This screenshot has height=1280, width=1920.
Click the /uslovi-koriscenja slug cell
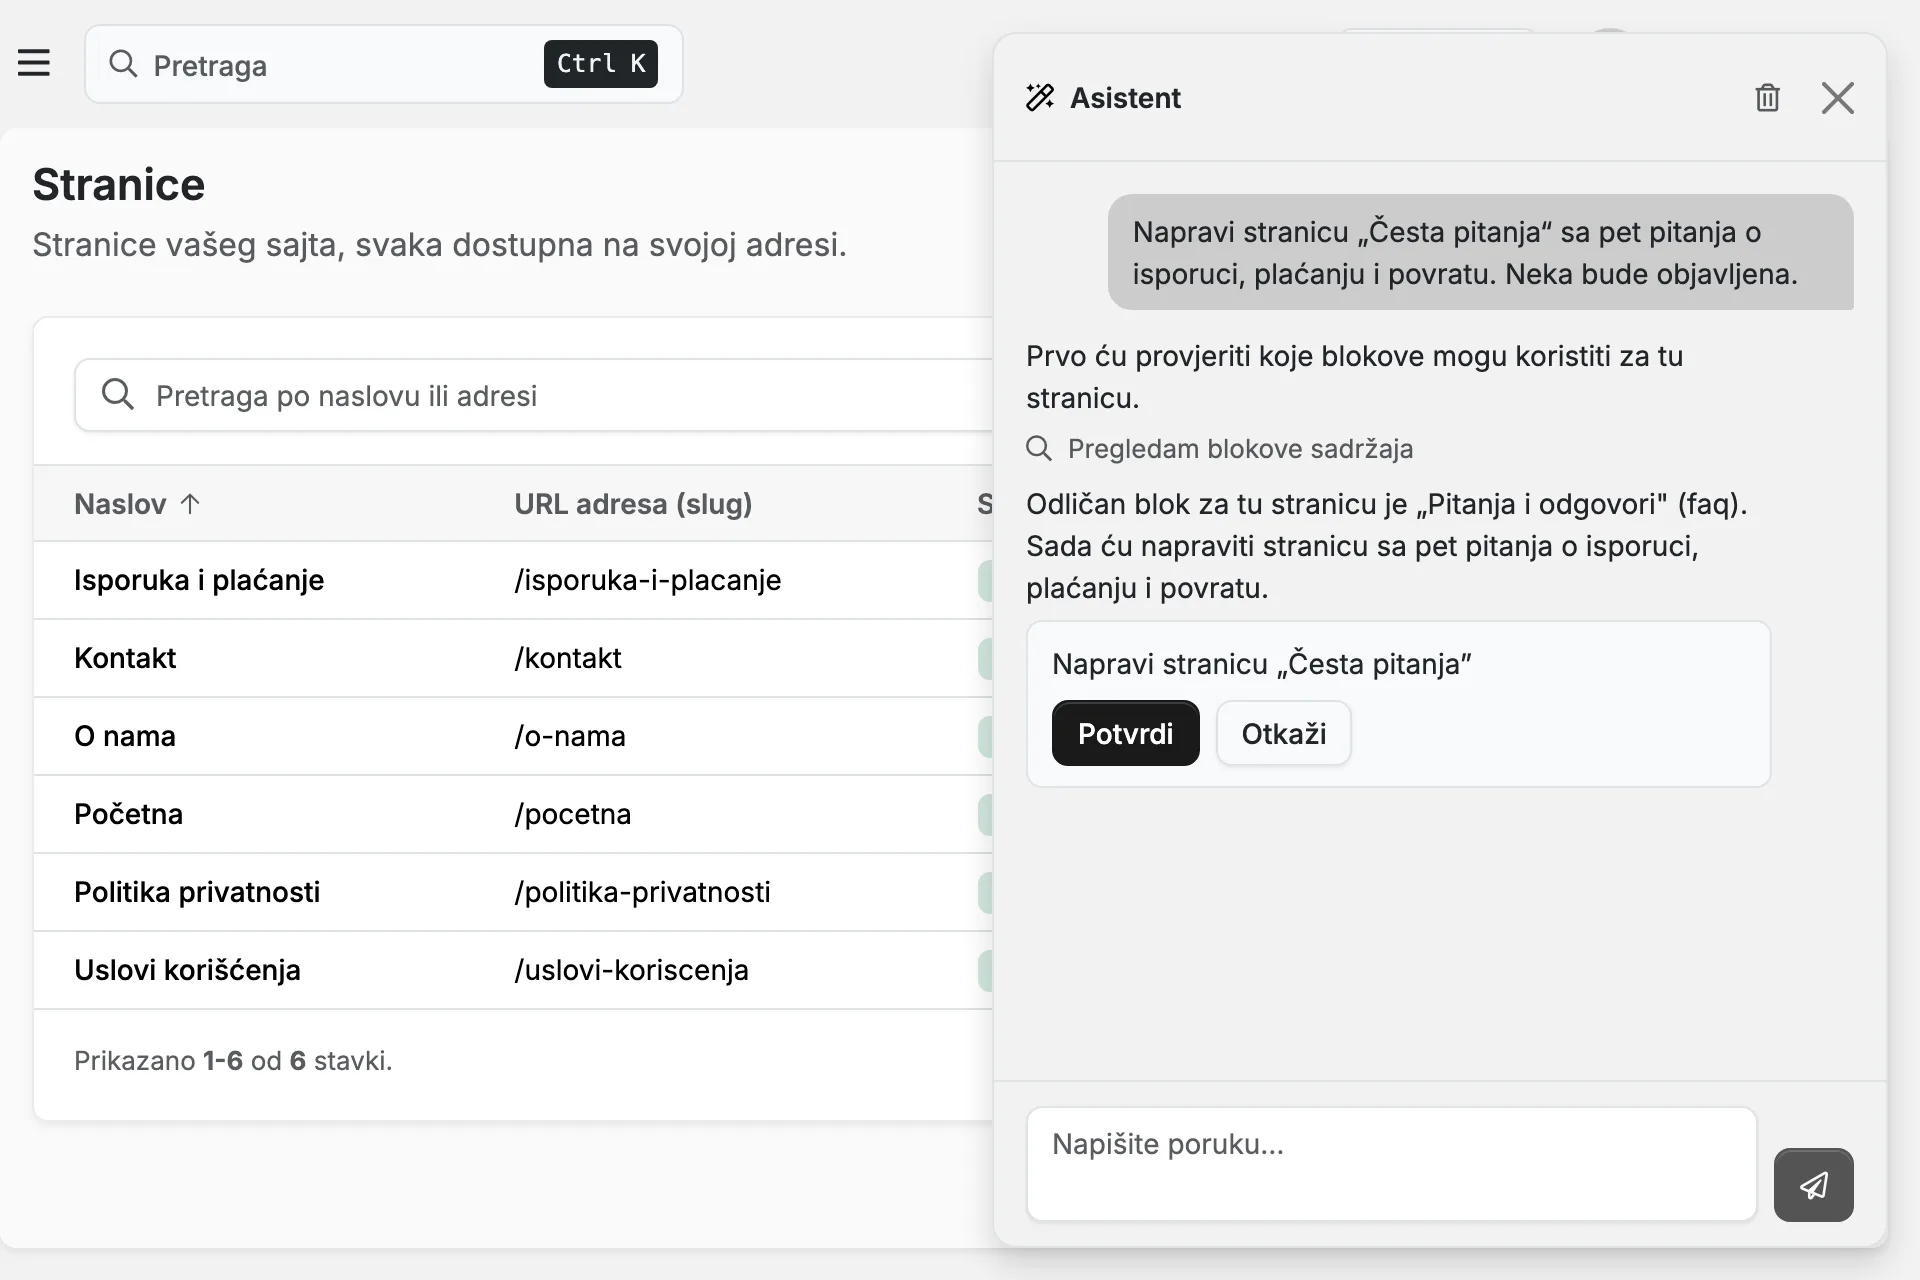click(x=632, y=970)
